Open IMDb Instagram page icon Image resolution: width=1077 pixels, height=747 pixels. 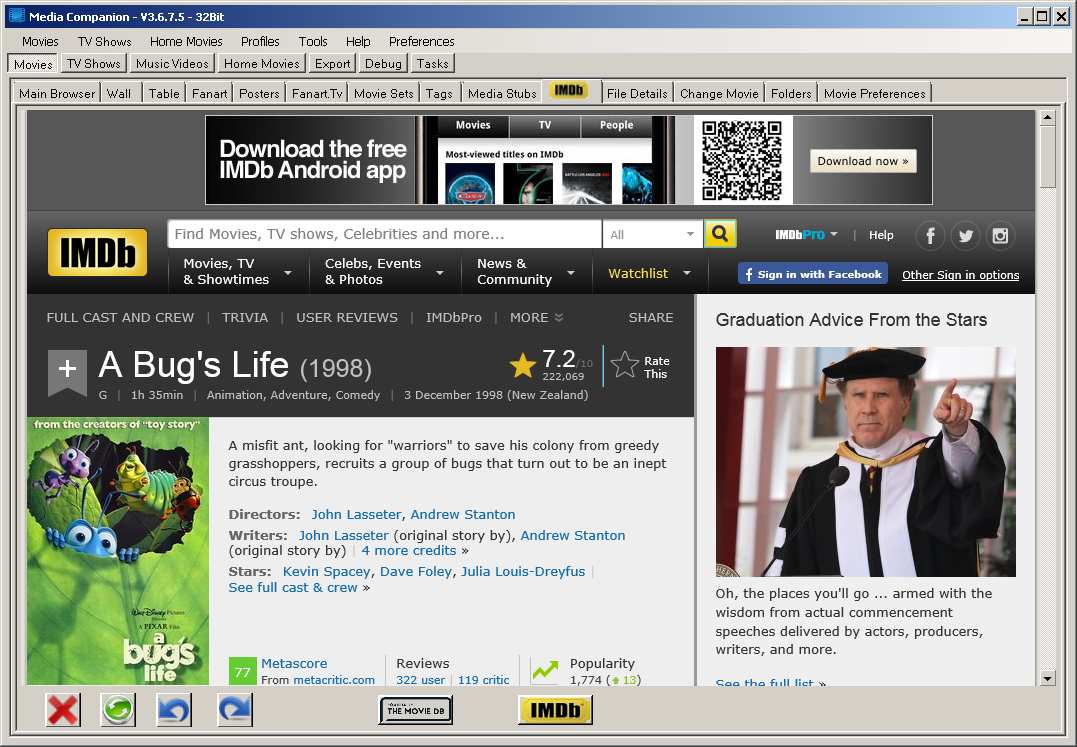[1000, 235]
